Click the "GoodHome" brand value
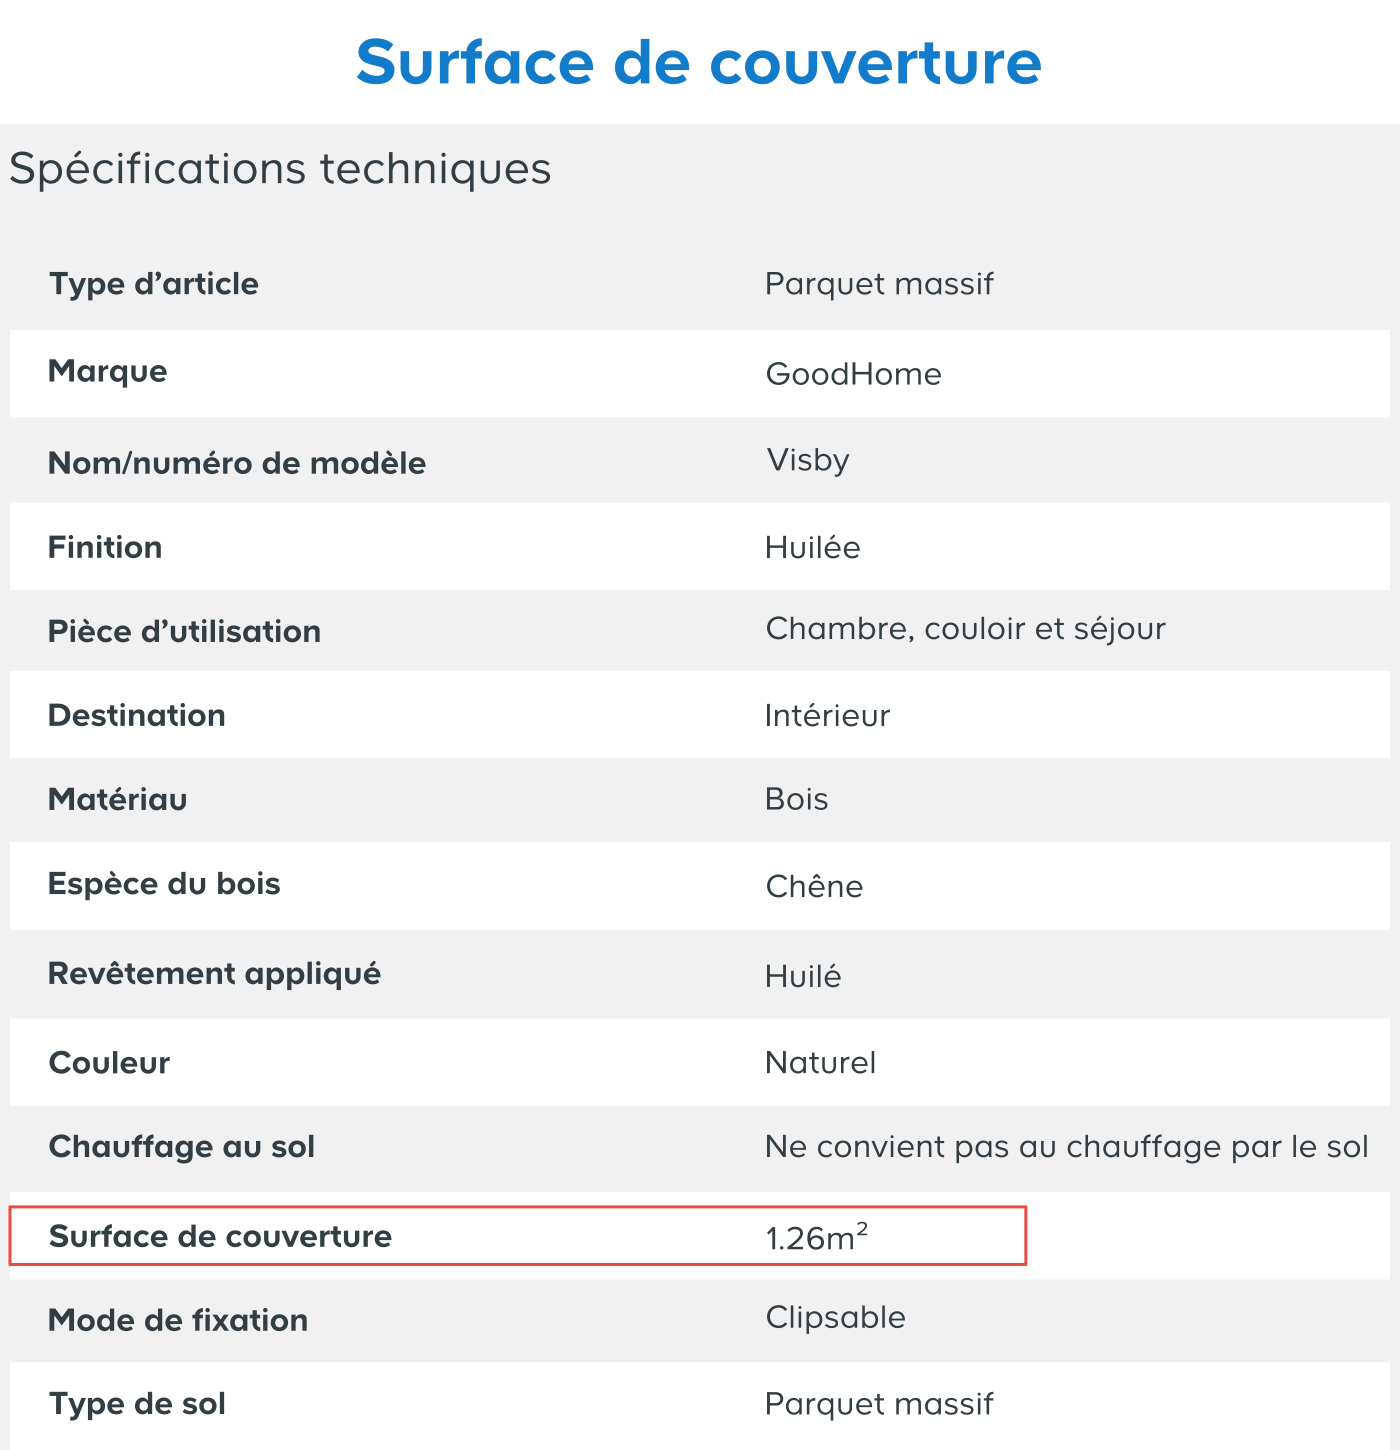 point(853,374)
